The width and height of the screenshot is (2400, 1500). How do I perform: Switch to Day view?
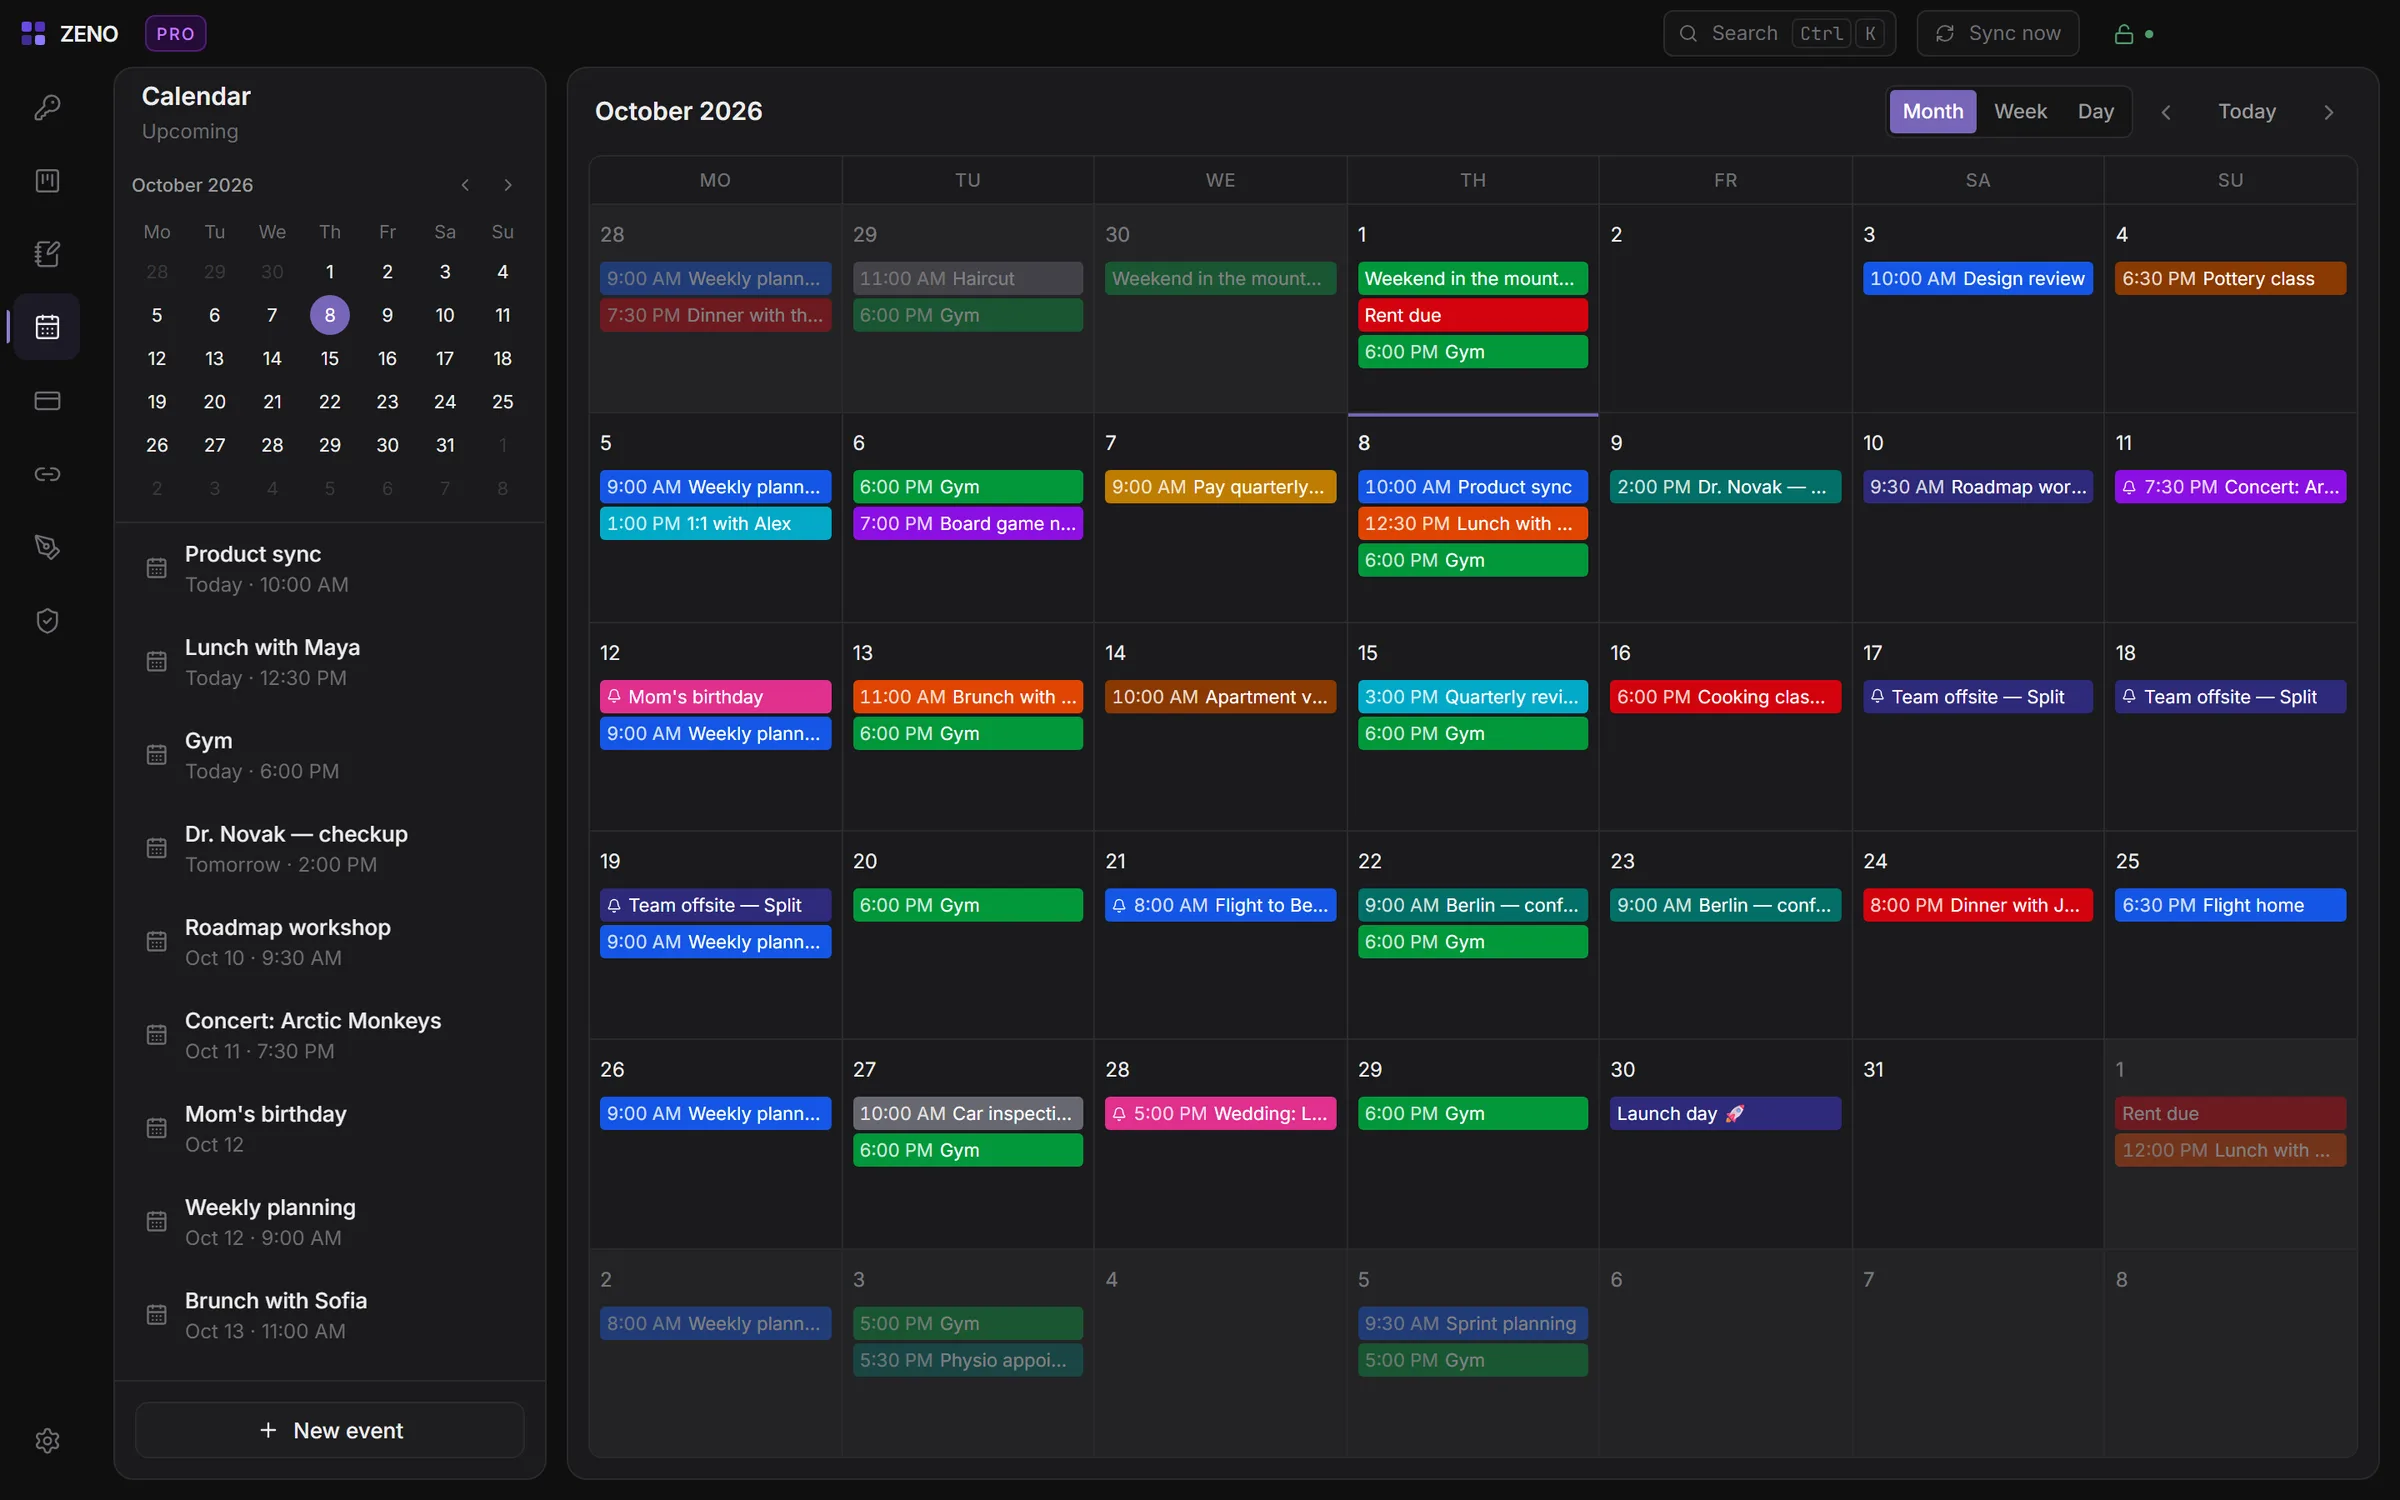click(2095, 111)
